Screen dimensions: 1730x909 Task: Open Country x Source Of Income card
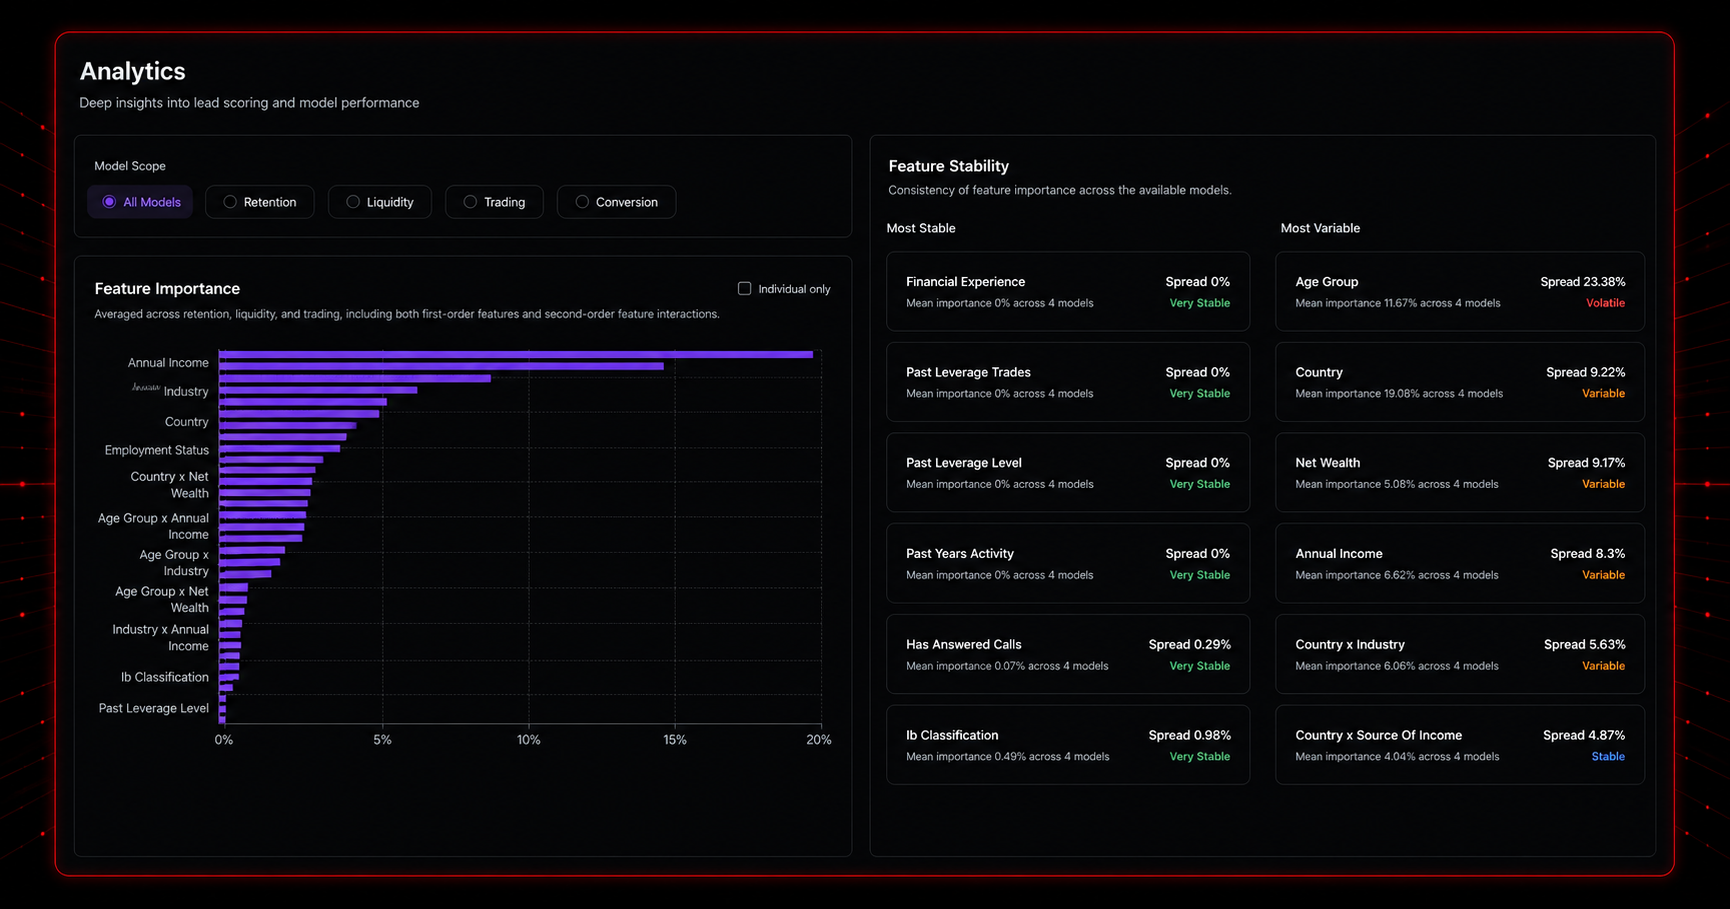click(x=1460, y=745)
